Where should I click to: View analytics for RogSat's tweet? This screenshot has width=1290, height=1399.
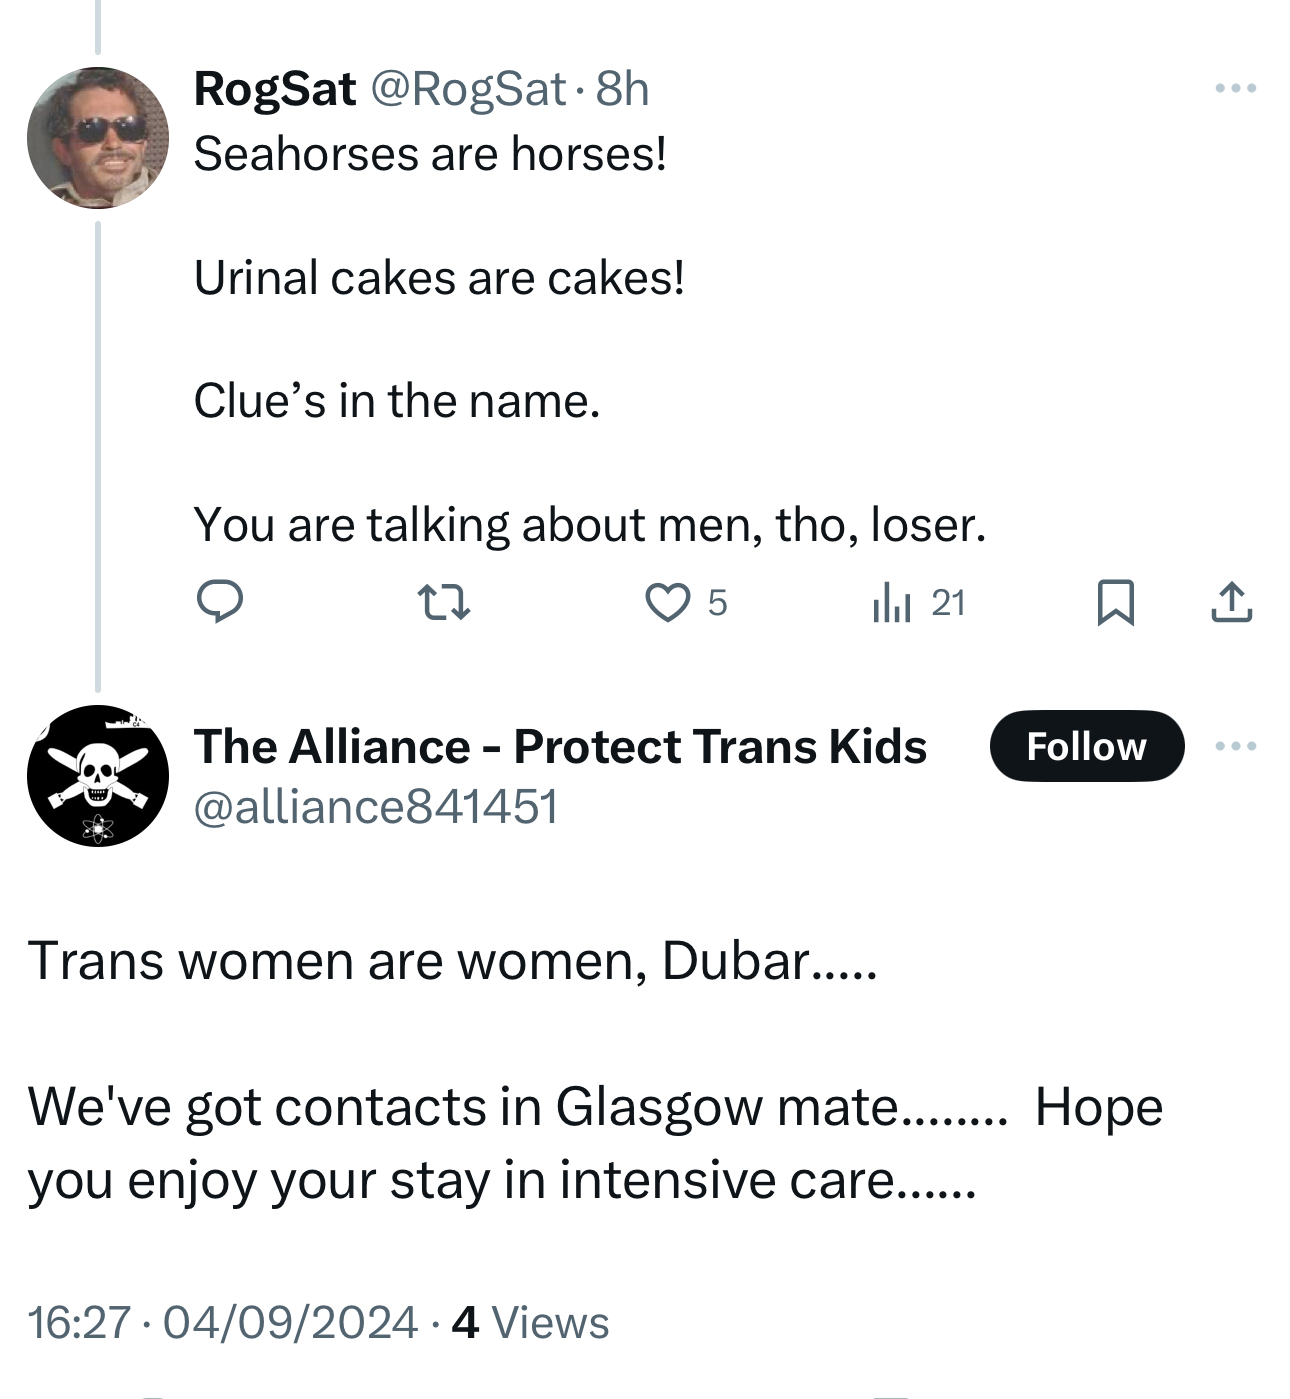(892, 603)
